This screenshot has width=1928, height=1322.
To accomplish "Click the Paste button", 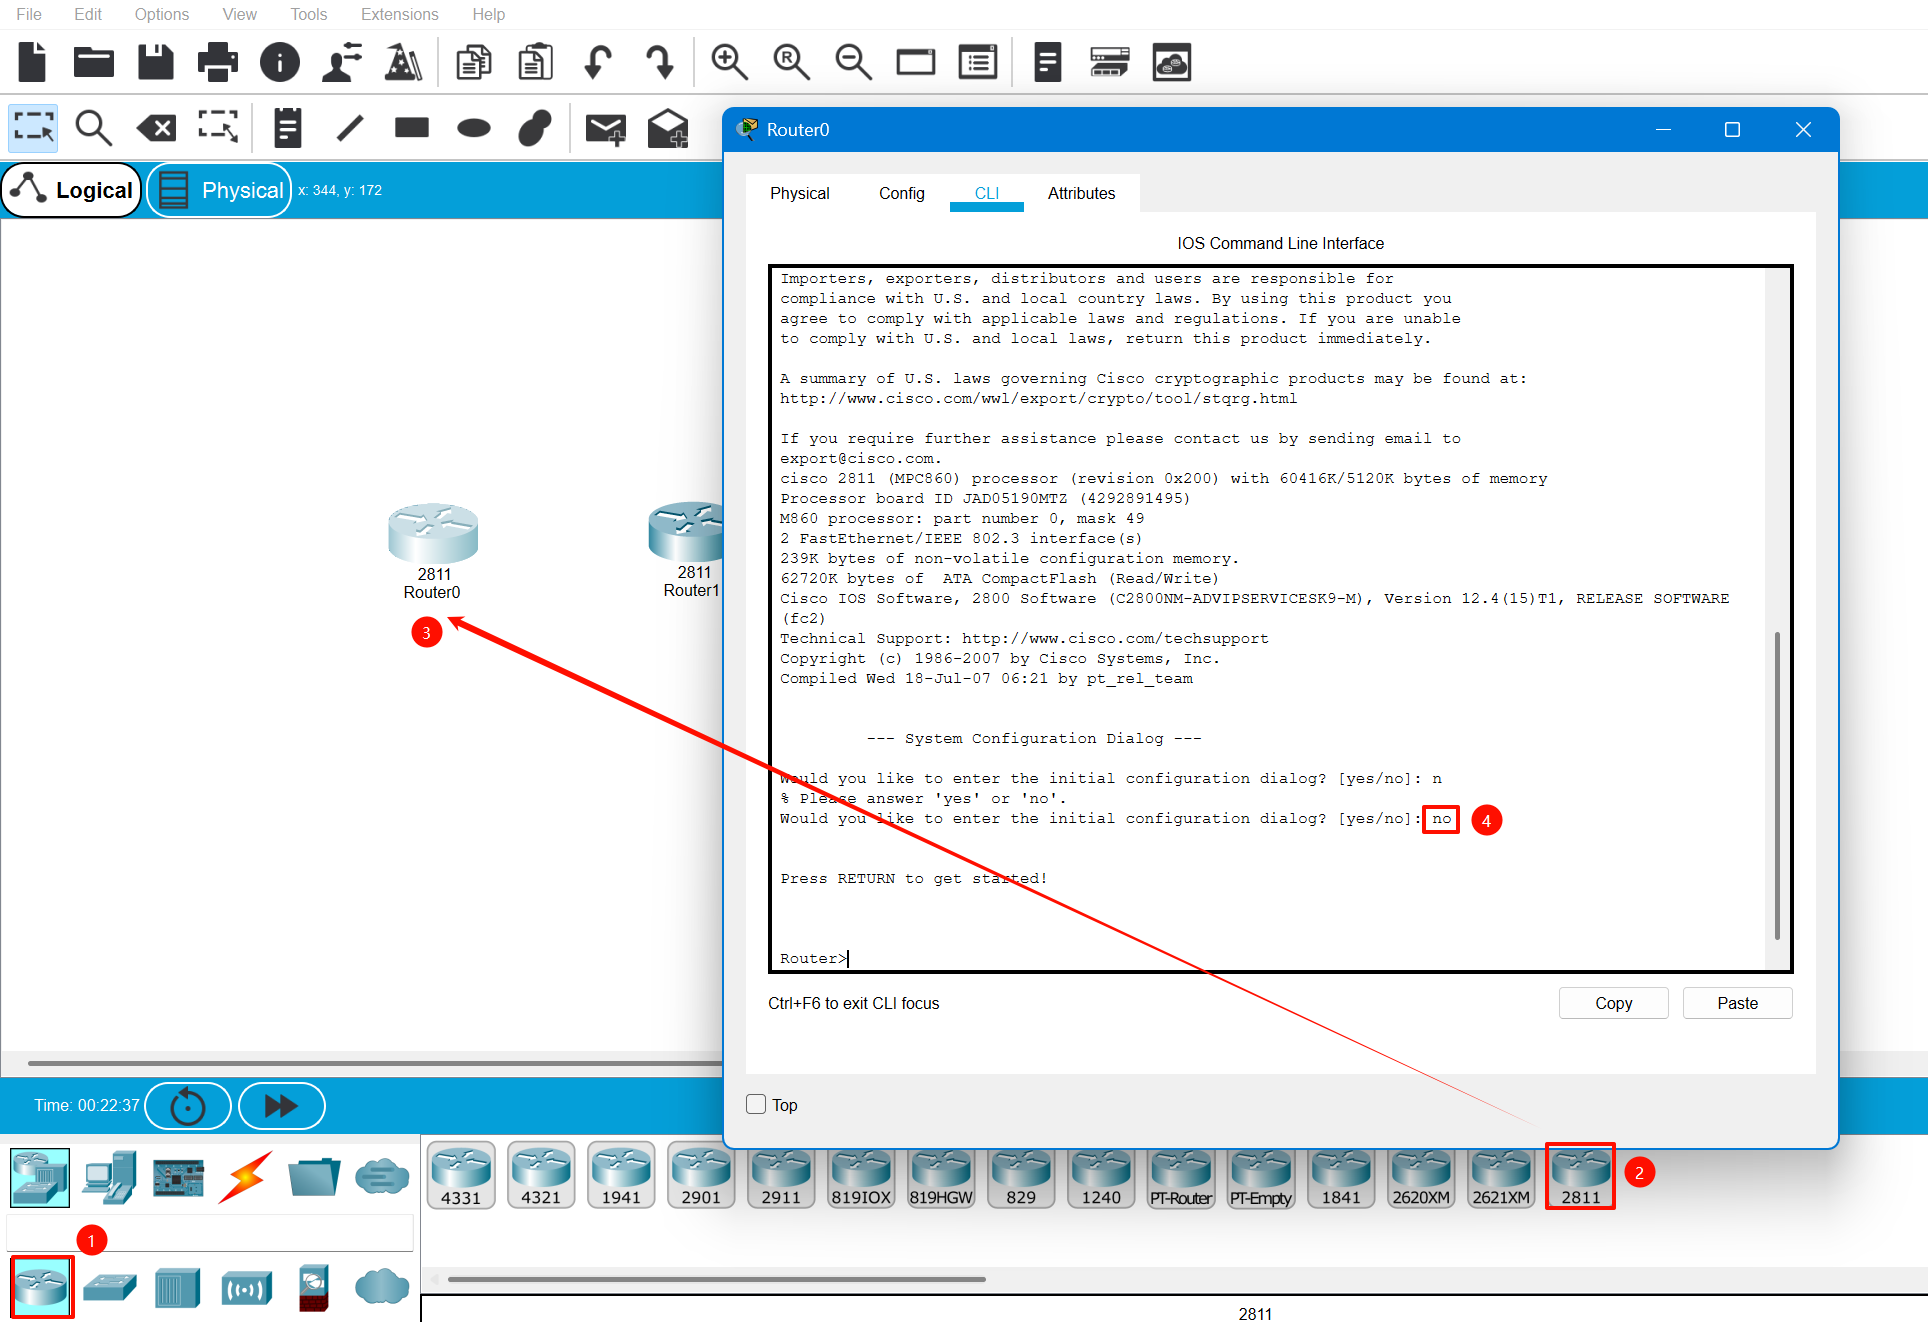I will pos(1737,1003).
